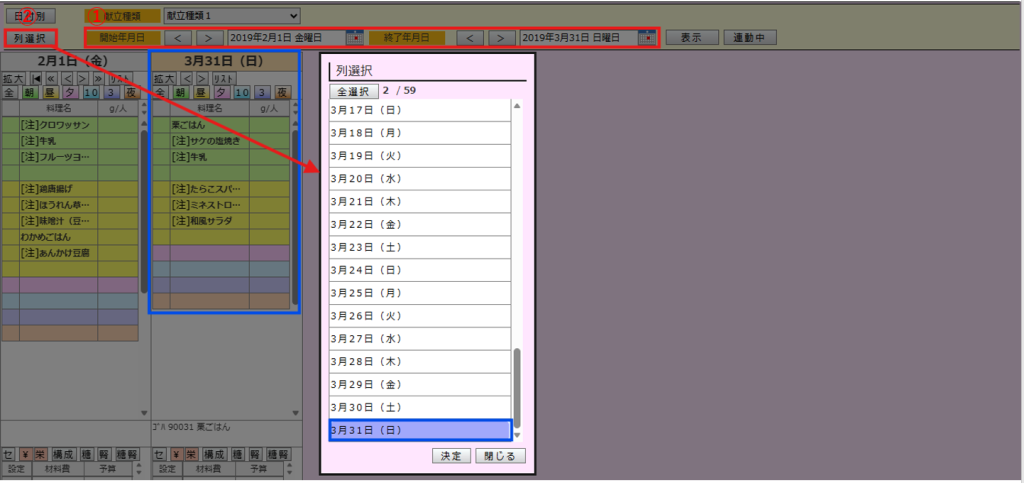Click the ¥ cost icon under 2月1日 column
This screenshot has height=483, width=1024.
pyautogui.click(x=26, y=454)
